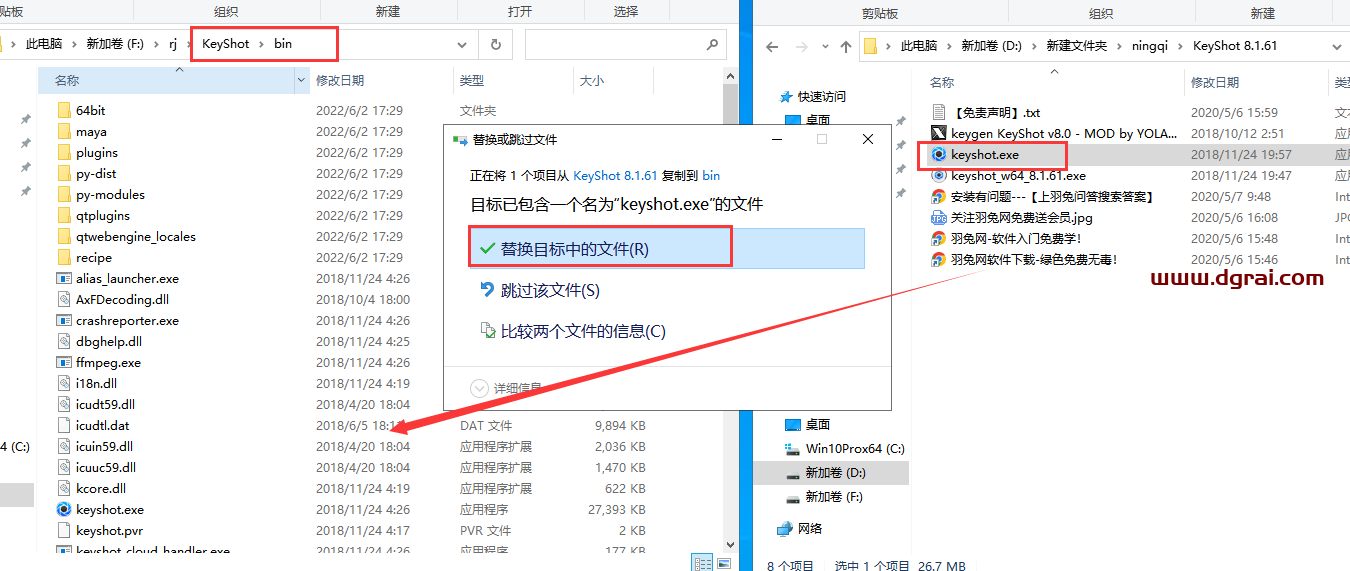
Task: Select the maya folder icon
Action: pos(64,132)
